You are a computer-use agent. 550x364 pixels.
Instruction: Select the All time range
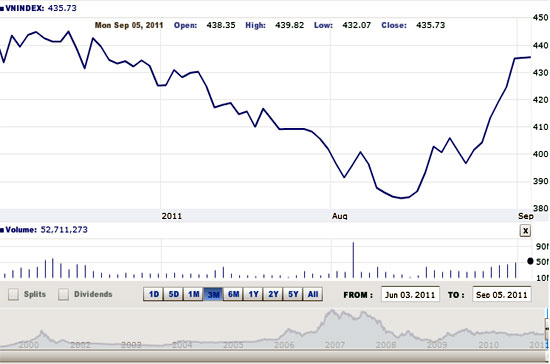(x=313, y=294)
